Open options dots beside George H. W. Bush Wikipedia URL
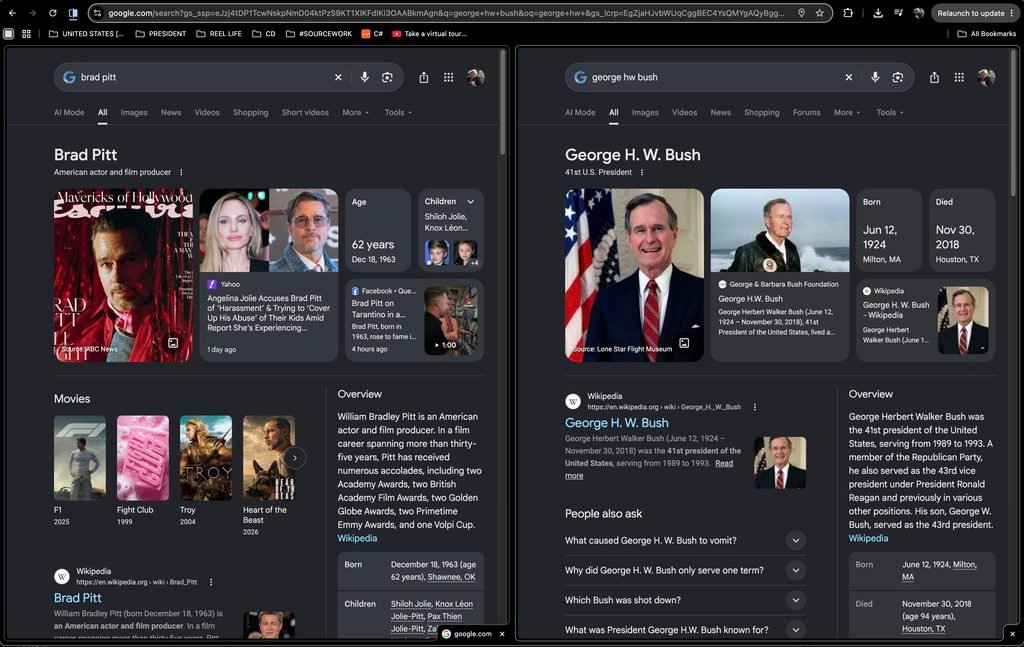Screen dimensions: 1024x647 tap(755, 407)
